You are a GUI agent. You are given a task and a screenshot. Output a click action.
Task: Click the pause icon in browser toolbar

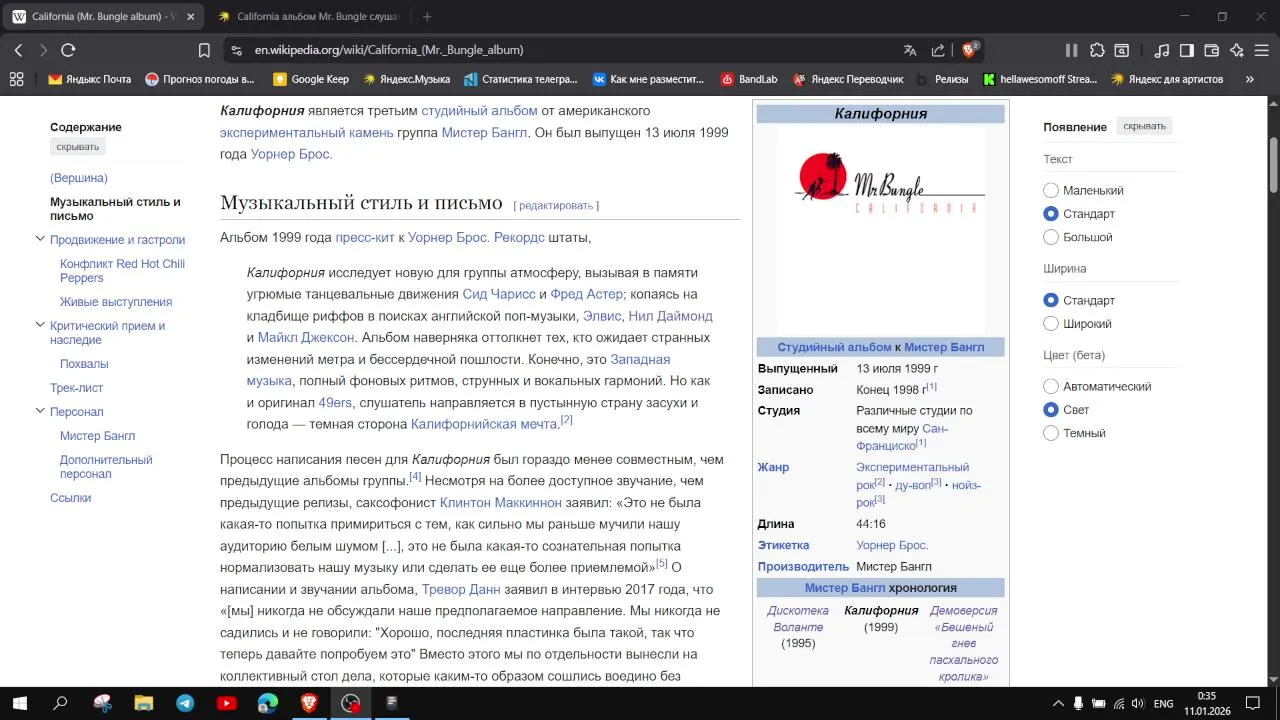pyautogui.click(x=1071, y=50)
